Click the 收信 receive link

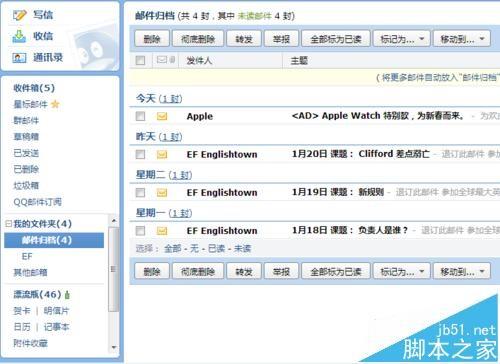pos(43,36)
